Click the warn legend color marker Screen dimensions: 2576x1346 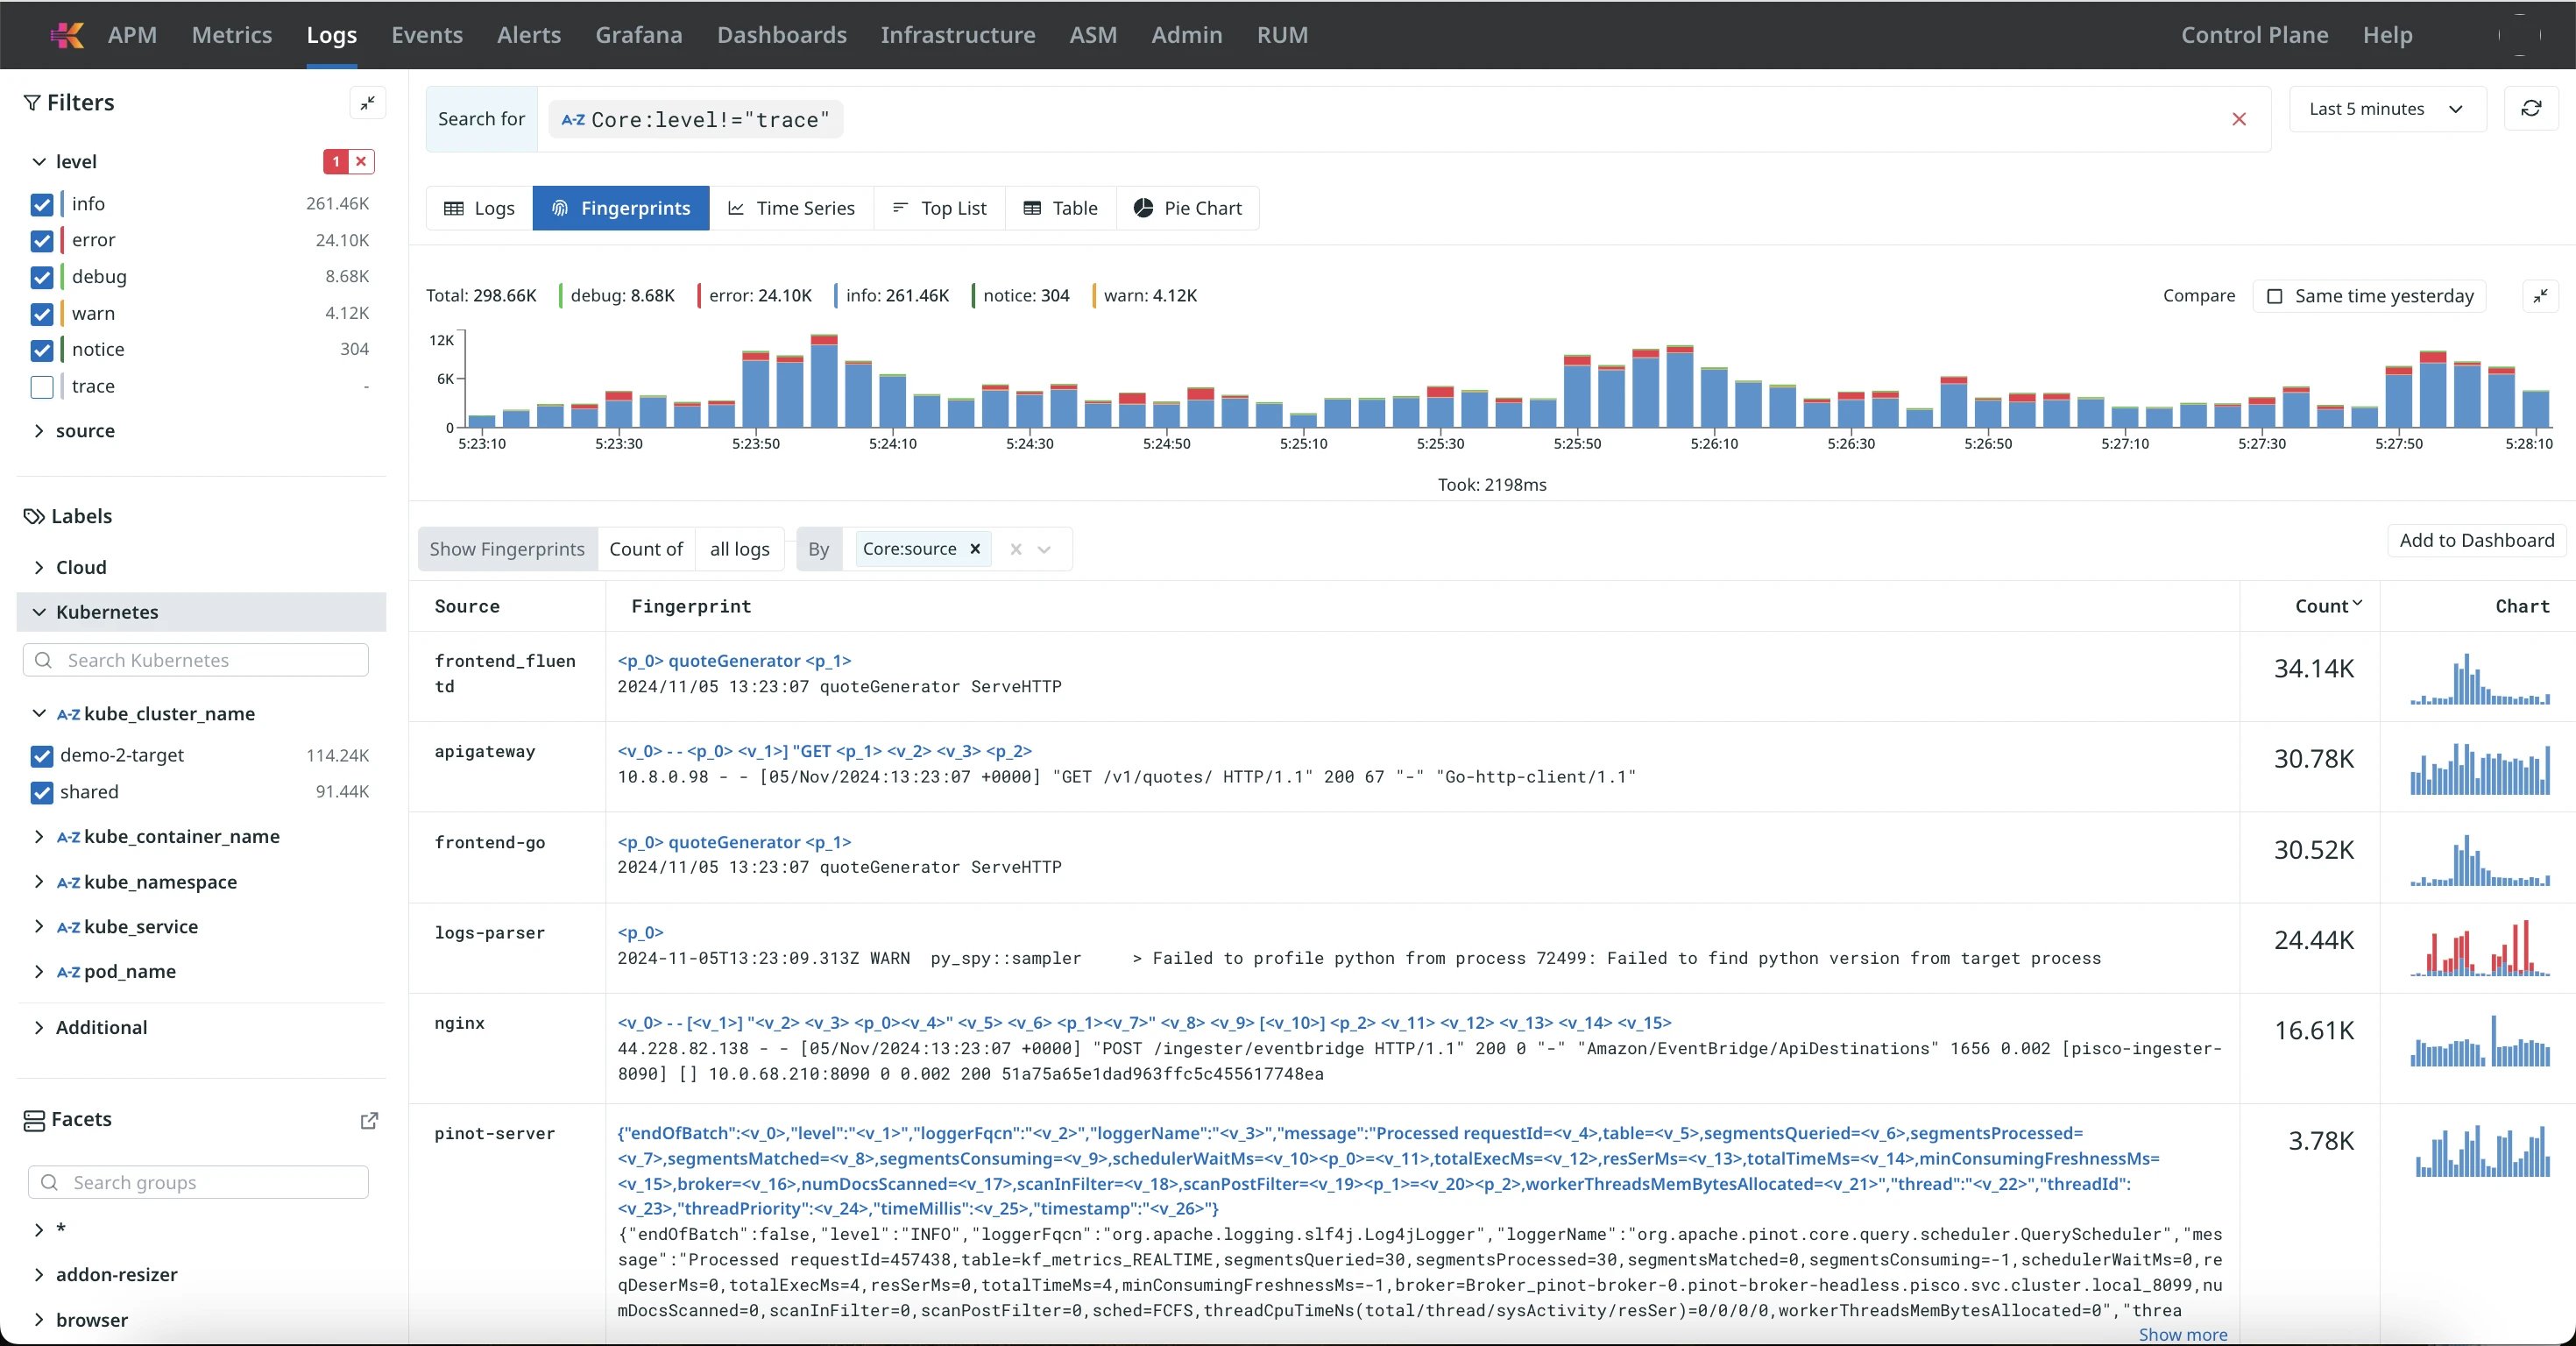pos(1094,295)
